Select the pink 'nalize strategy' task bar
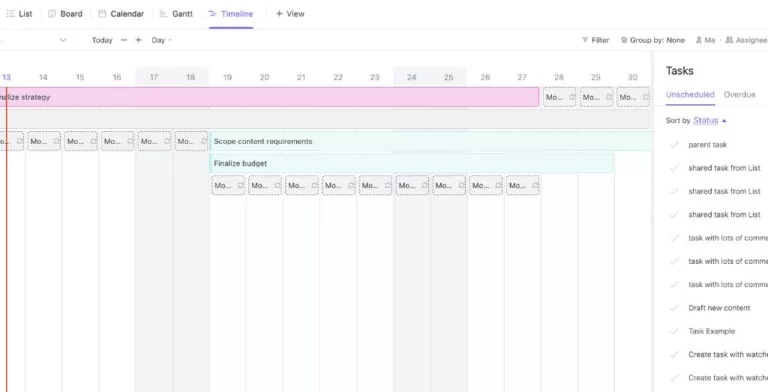The width and height of the screenshot is (768, 392). click(269, 97)
